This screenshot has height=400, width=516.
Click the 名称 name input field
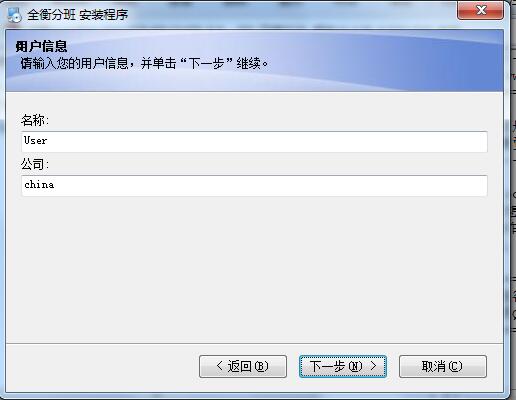tap(254, 142)
